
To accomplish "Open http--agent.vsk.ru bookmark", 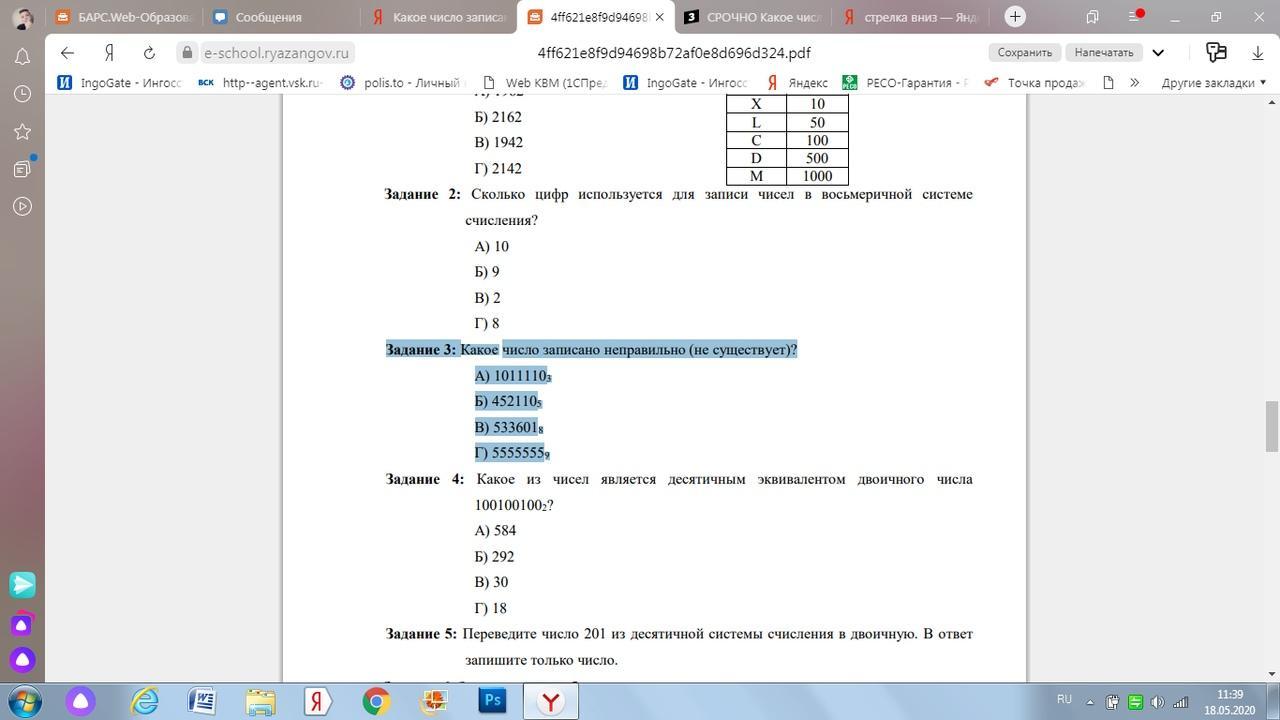I will point(260,83).
